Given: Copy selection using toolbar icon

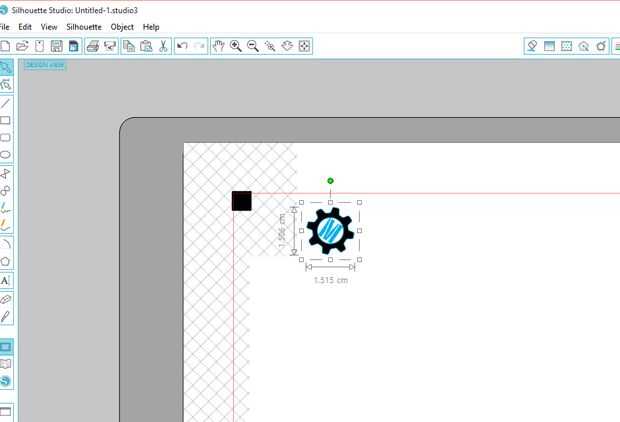Looking at the screenshot, I should tap(129, 46).
